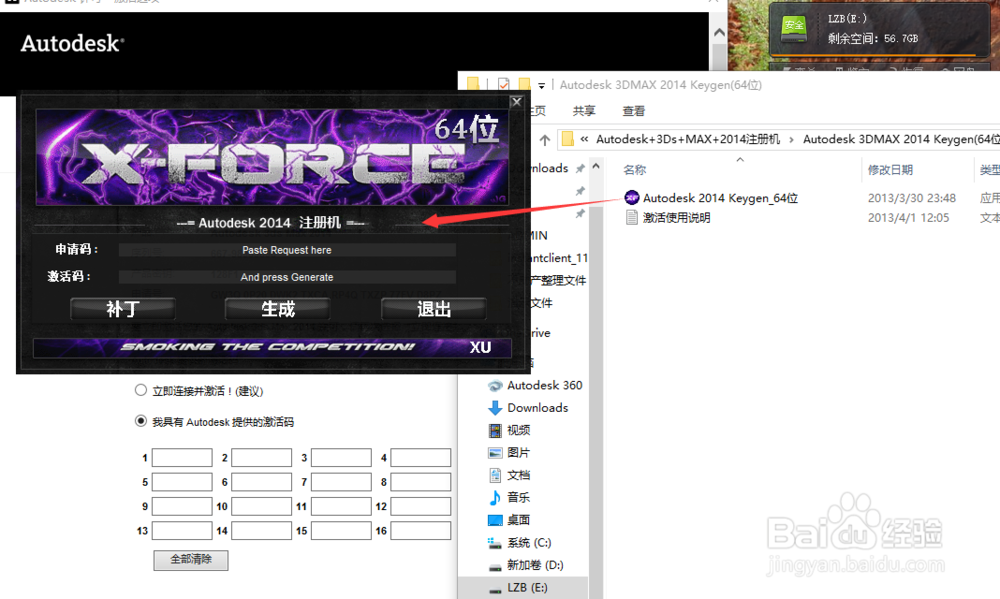Click activation code box number 14

point(261,530)
